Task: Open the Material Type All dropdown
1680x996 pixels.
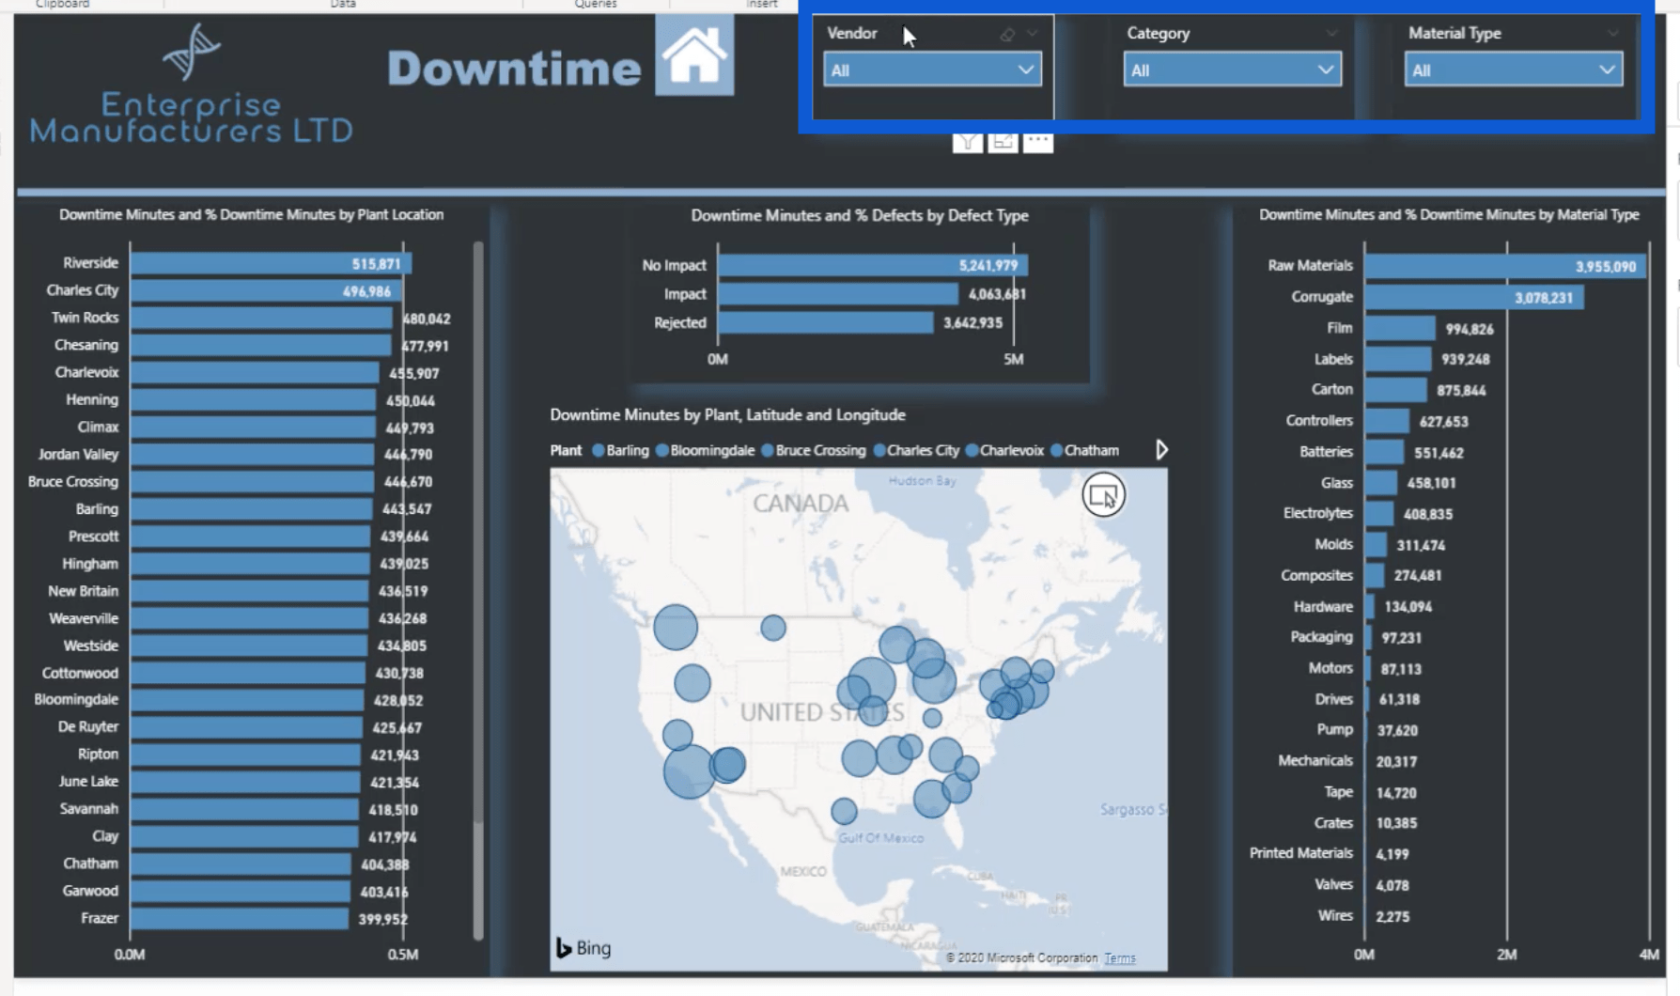Action: [1513, 70]
